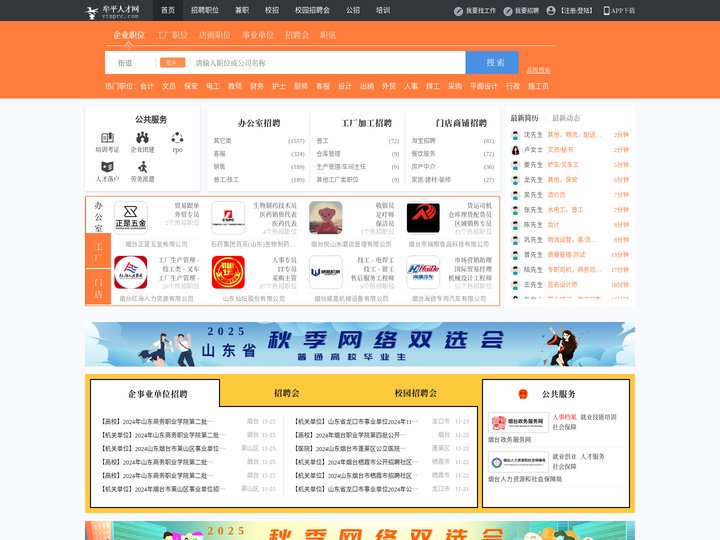
Task: Click the 红海人力资源 round logo
Action: [x=130, y=272]
